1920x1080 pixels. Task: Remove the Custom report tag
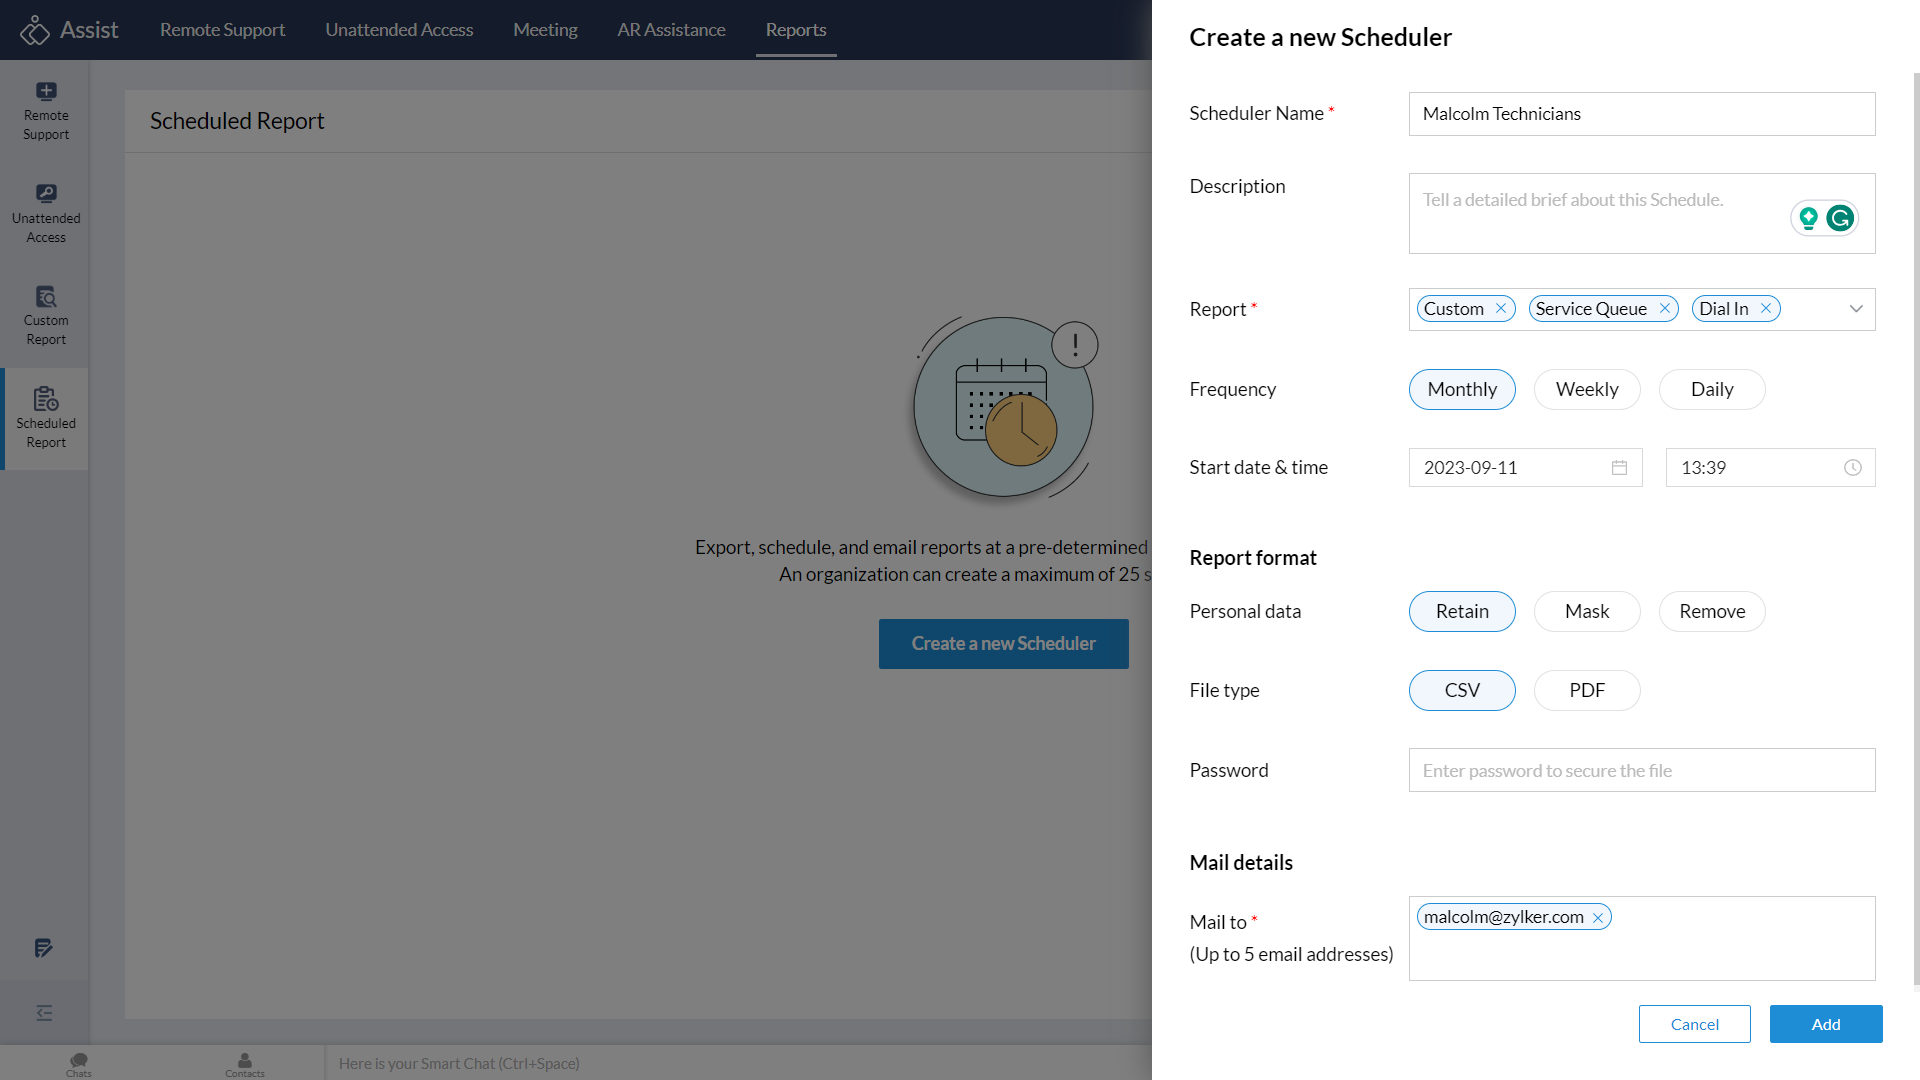[1501, 309]
